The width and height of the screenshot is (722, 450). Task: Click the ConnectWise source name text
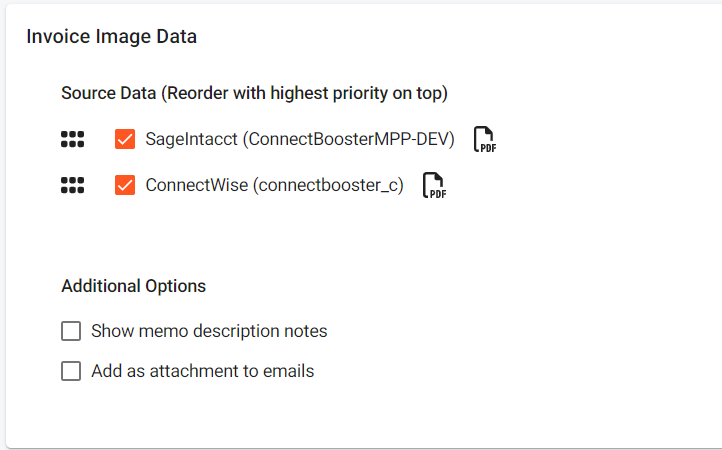[195, 185]
